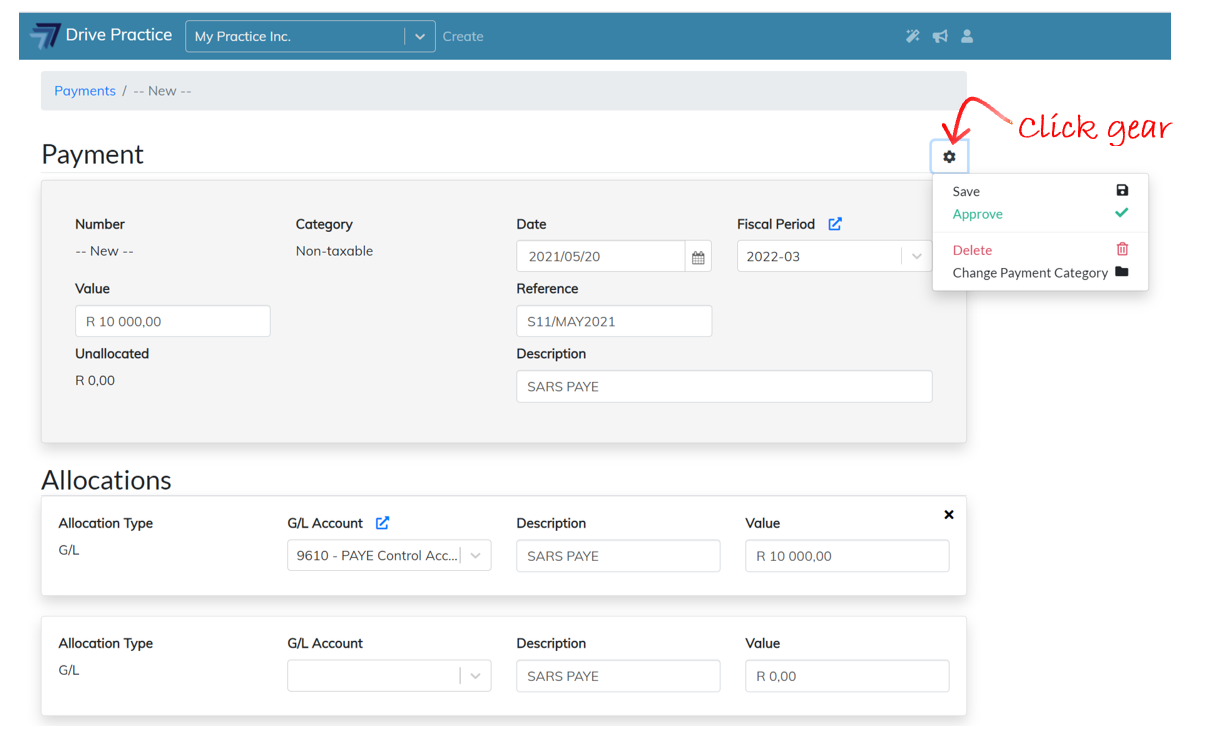
Task: Remove the first allocation with X
Action: 949,515
